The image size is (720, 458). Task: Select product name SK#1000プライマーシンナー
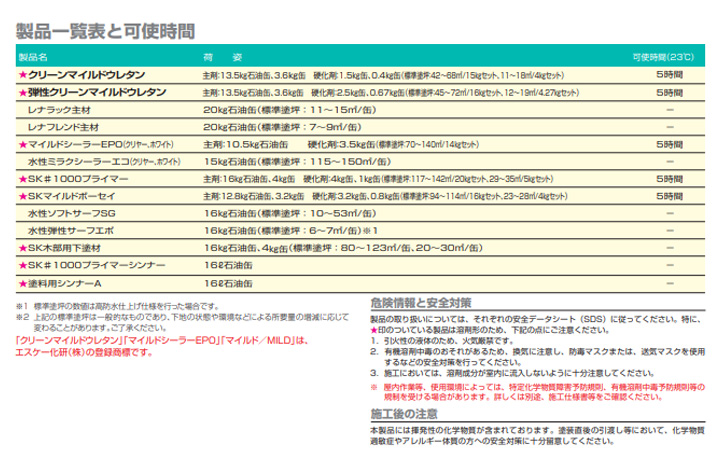[96, 265]
